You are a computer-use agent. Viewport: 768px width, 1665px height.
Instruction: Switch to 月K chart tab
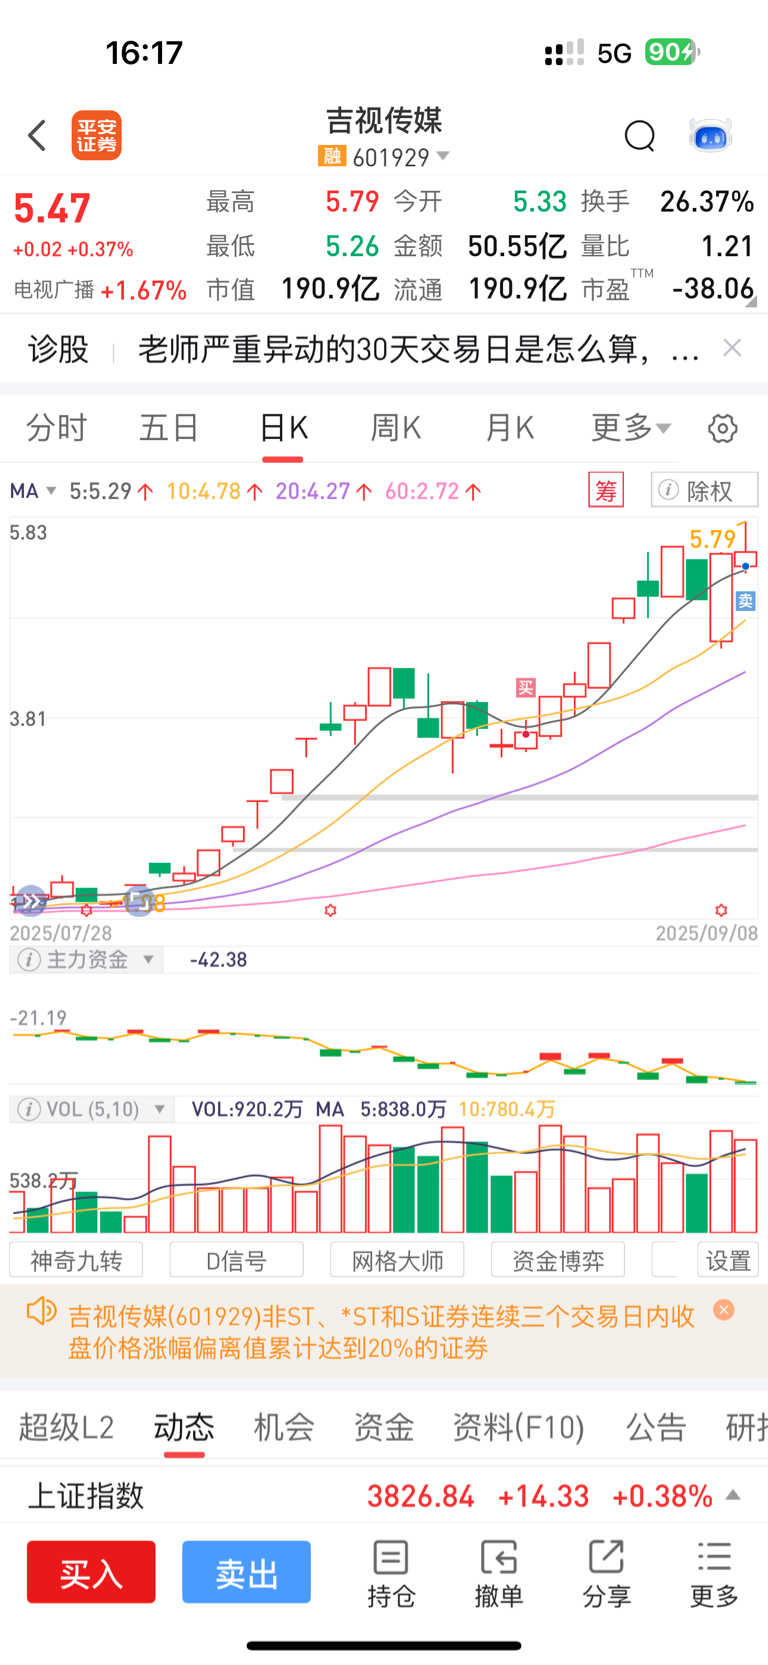(510, 428)
